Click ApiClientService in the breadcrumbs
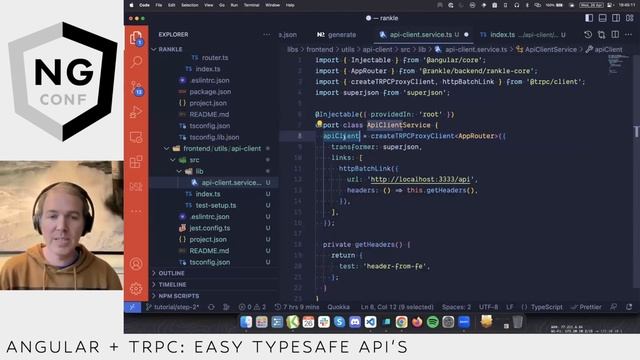Viewport: 640px width, 360px height. [x=551, y=49]
